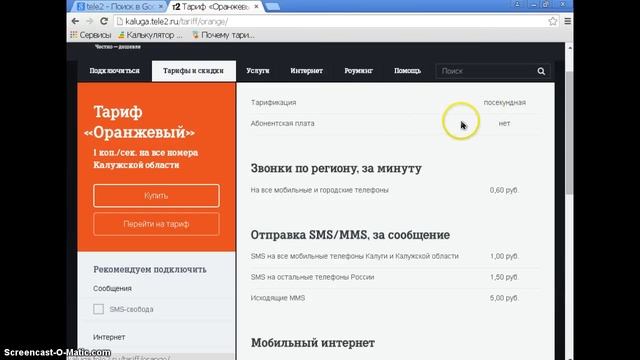Open the Роуминг menu item
This screenshot has height=360, width=640.
(358, 71)
